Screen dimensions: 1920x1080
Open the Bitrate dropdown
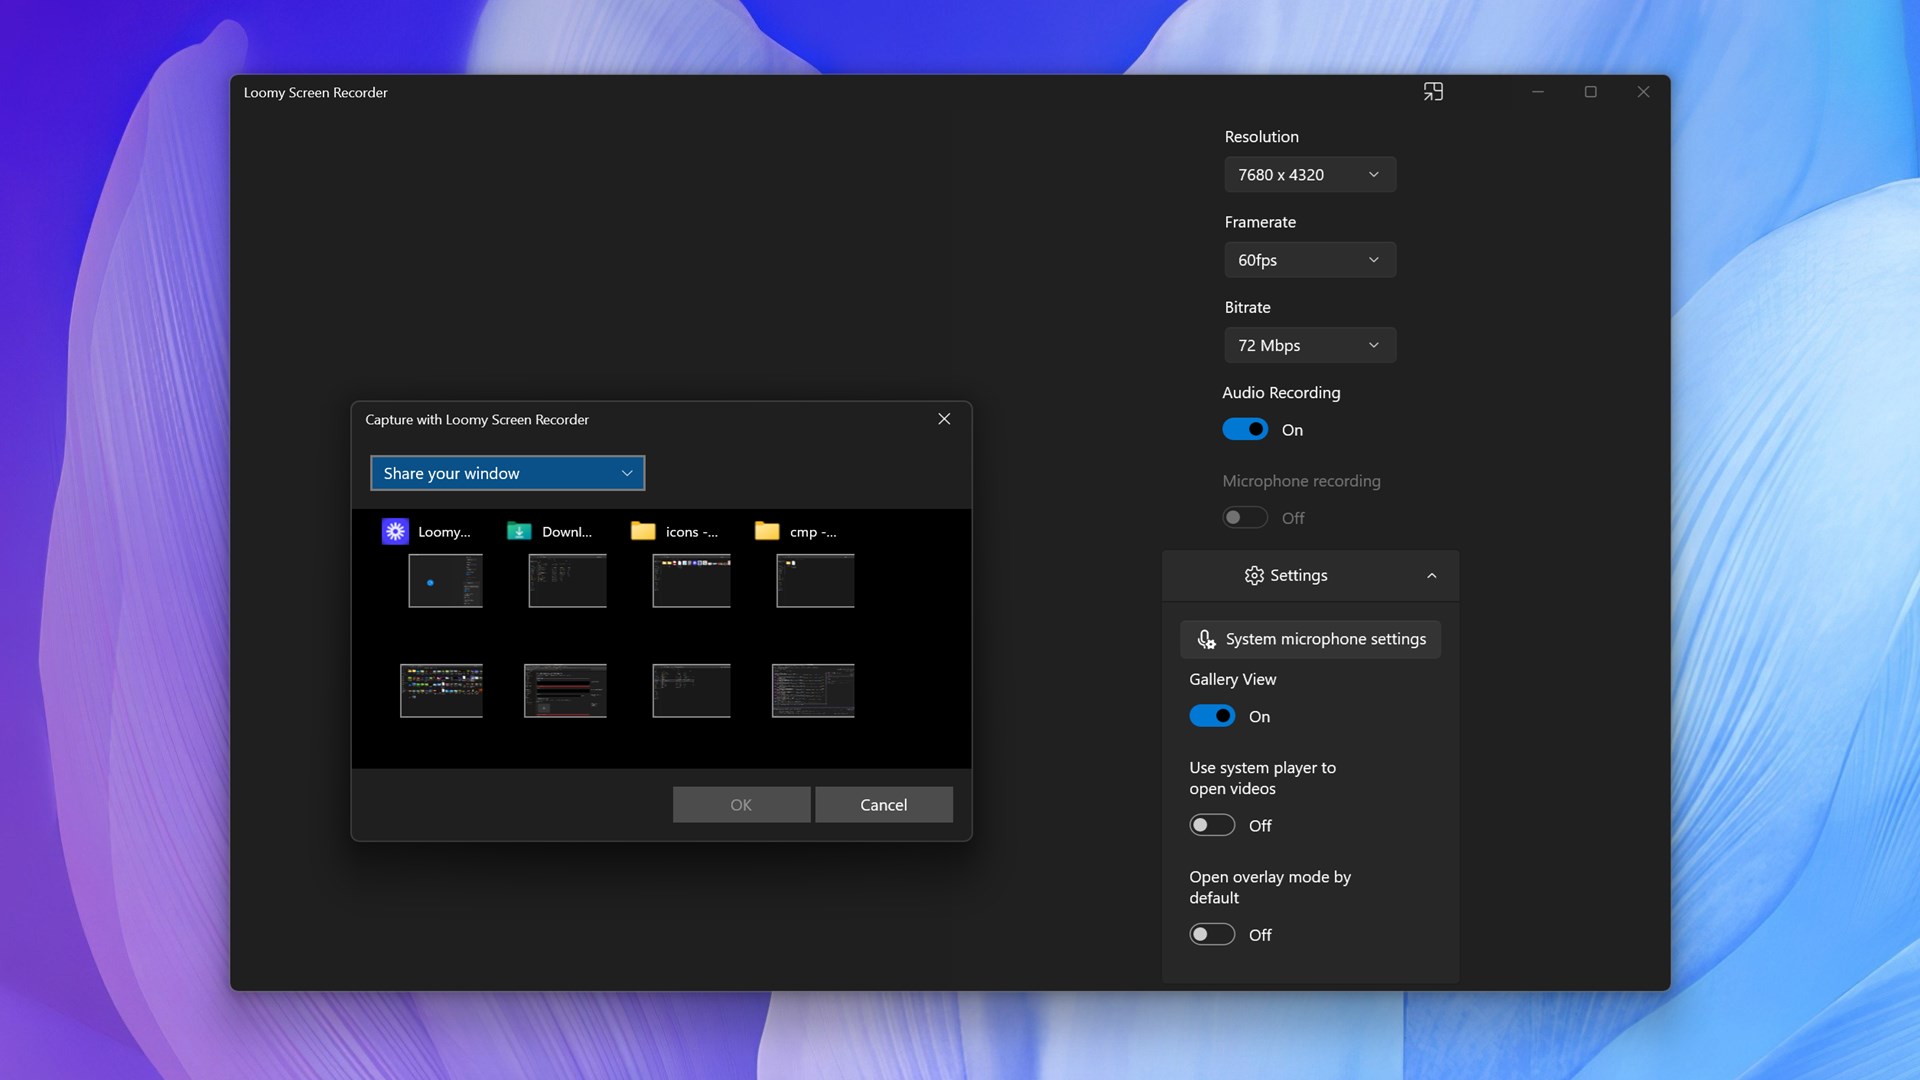[x=1310, y=344]
